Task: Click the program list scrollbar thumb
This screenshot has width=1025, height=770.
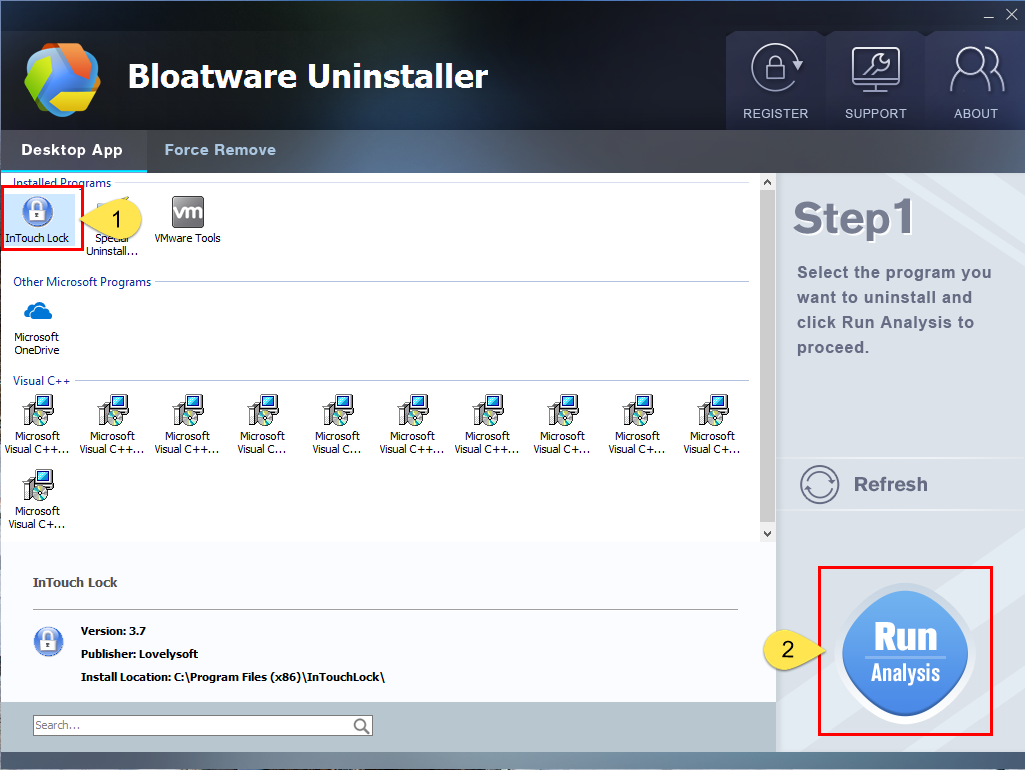Action: point(767,356)
